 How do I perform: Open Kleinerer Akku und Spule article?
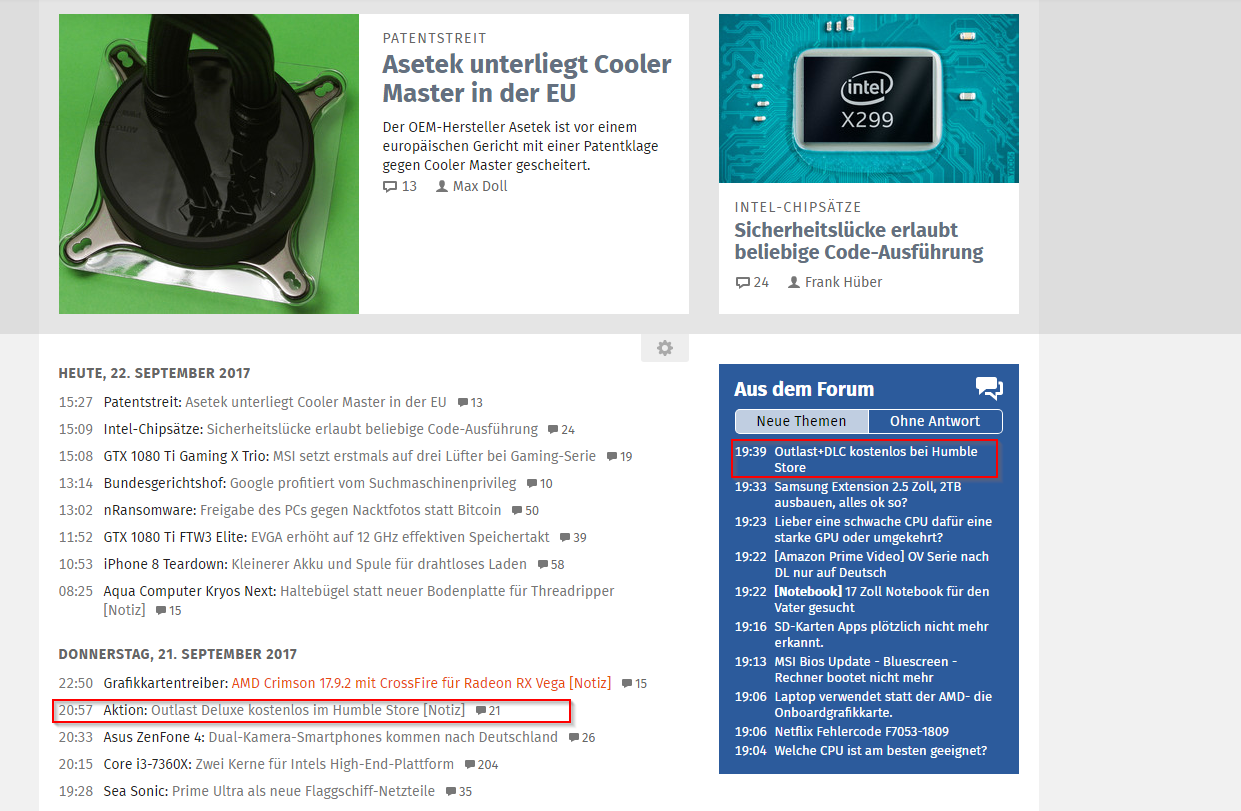tap(379, 564)
